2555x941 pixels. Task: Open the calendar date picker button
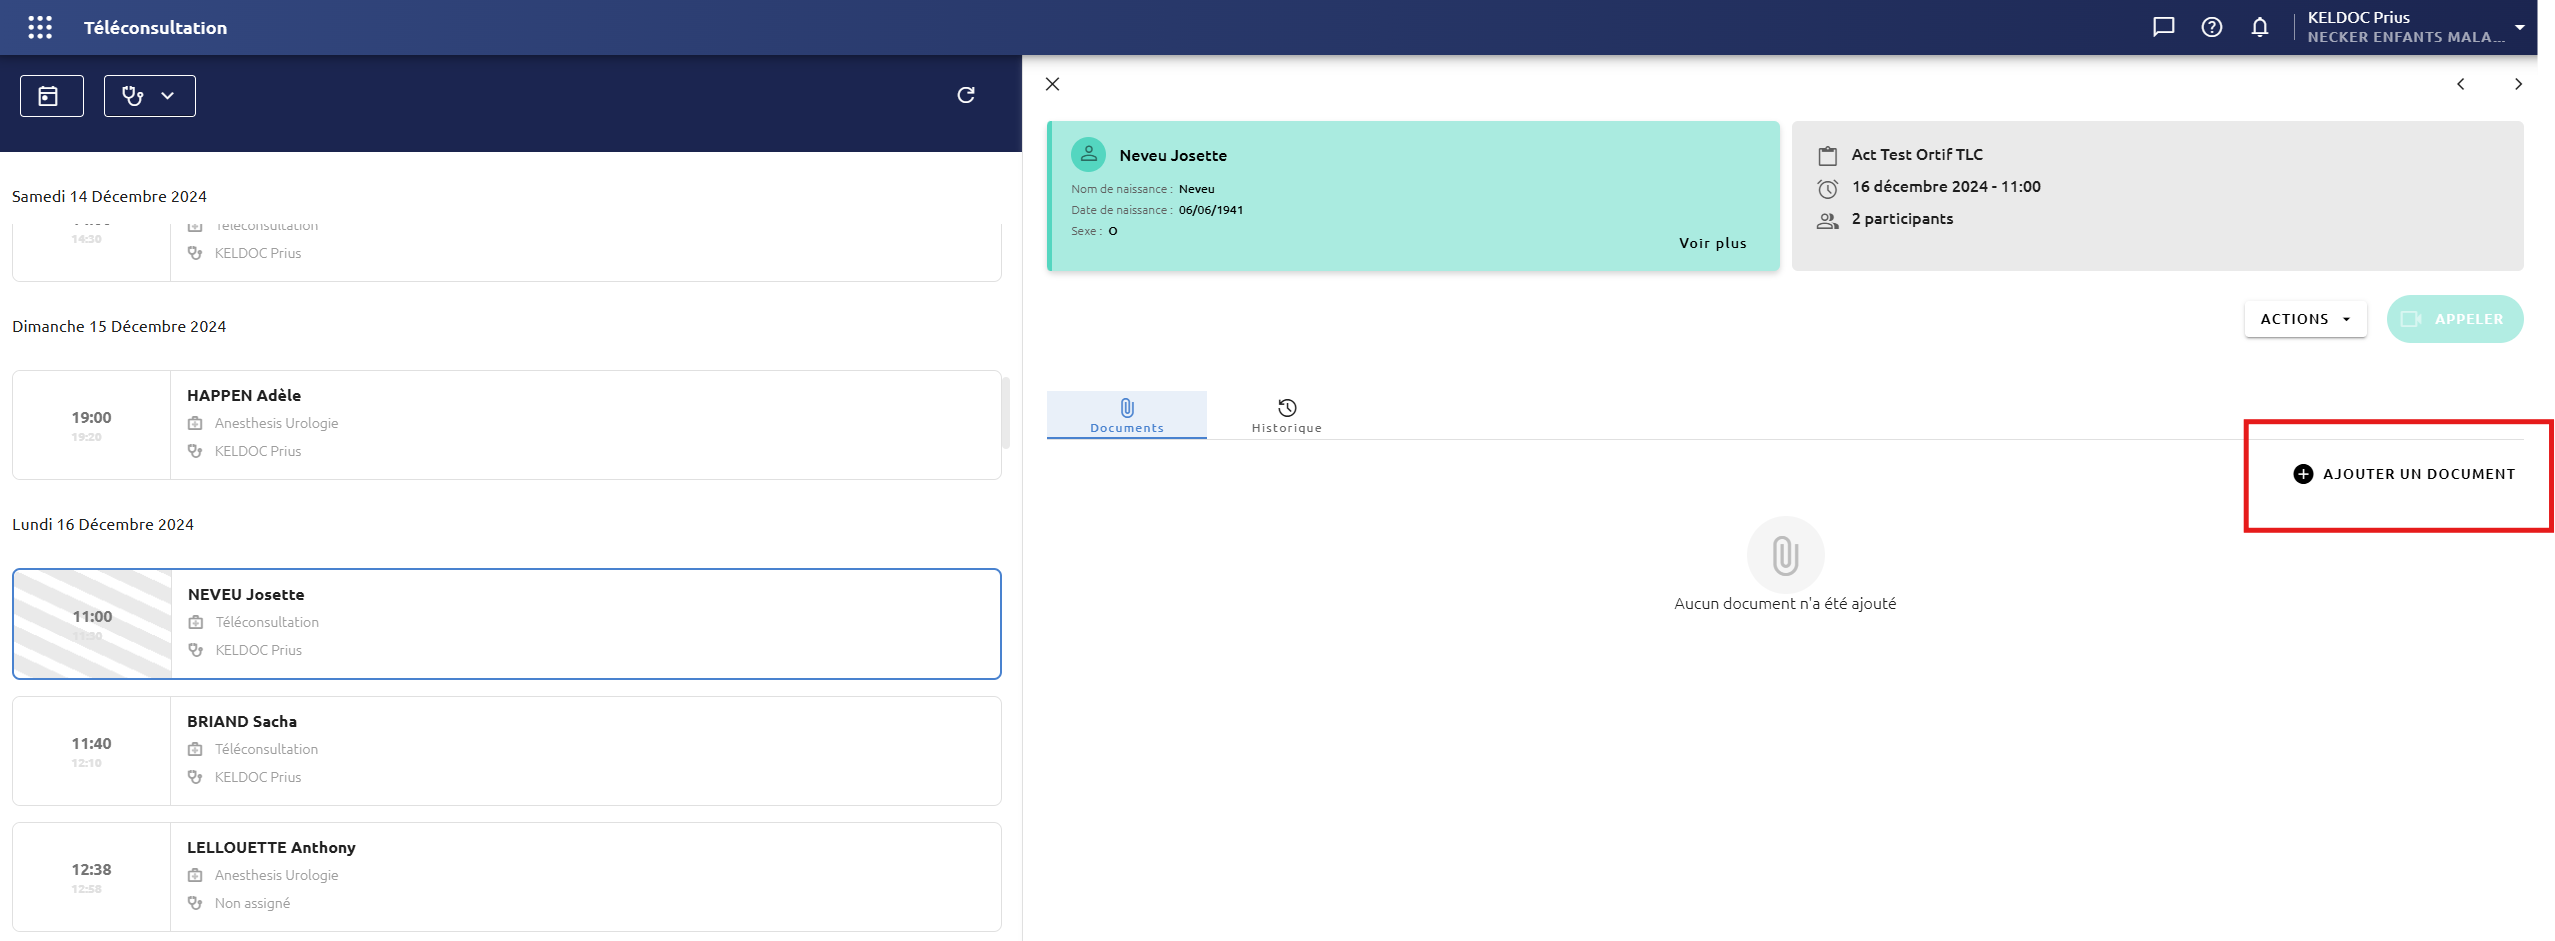(x=51, y=96)
